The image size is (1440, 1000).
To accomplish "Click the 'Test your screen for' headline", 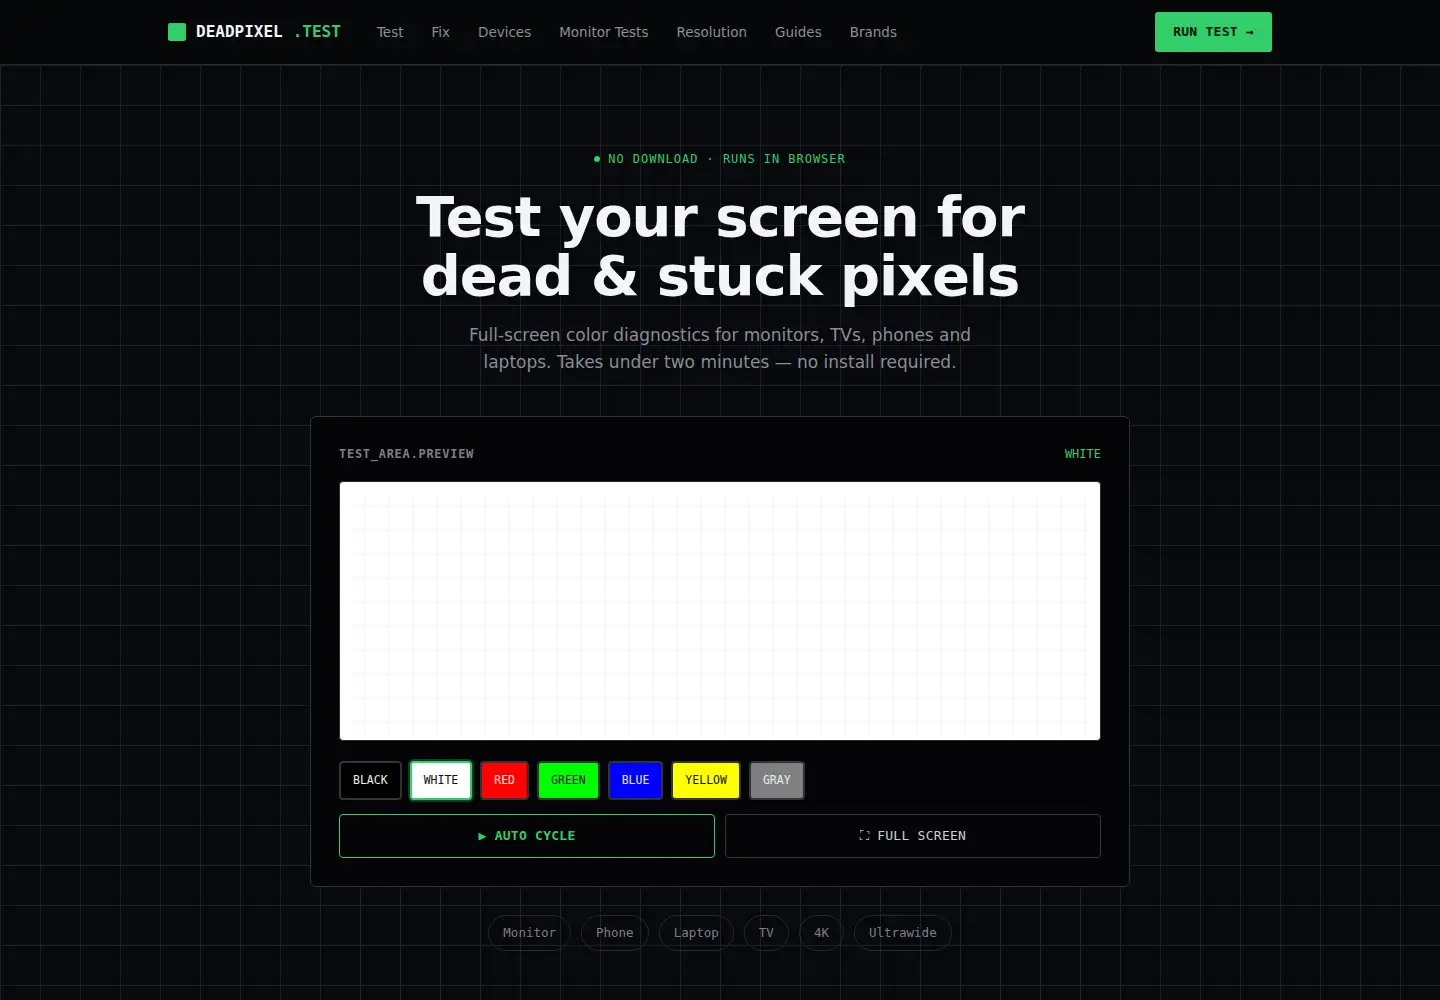I will pos(720,216).
